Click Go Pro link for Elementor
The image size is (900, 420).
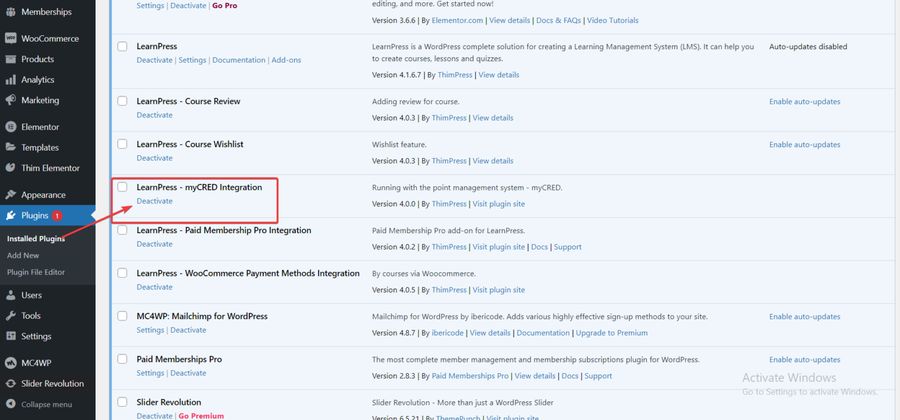pyautogui.click(x=224, y=6)
